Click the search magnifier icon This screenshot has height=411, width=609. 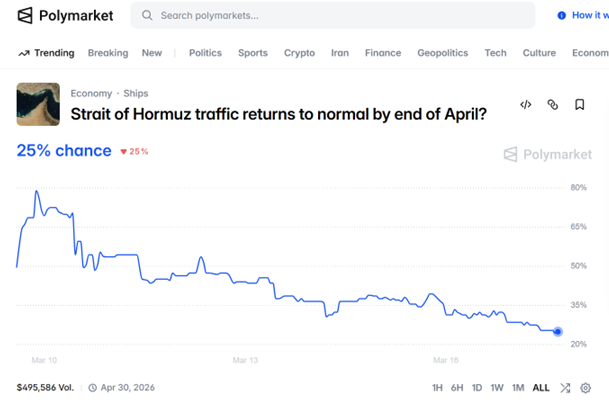pos(147,16)
